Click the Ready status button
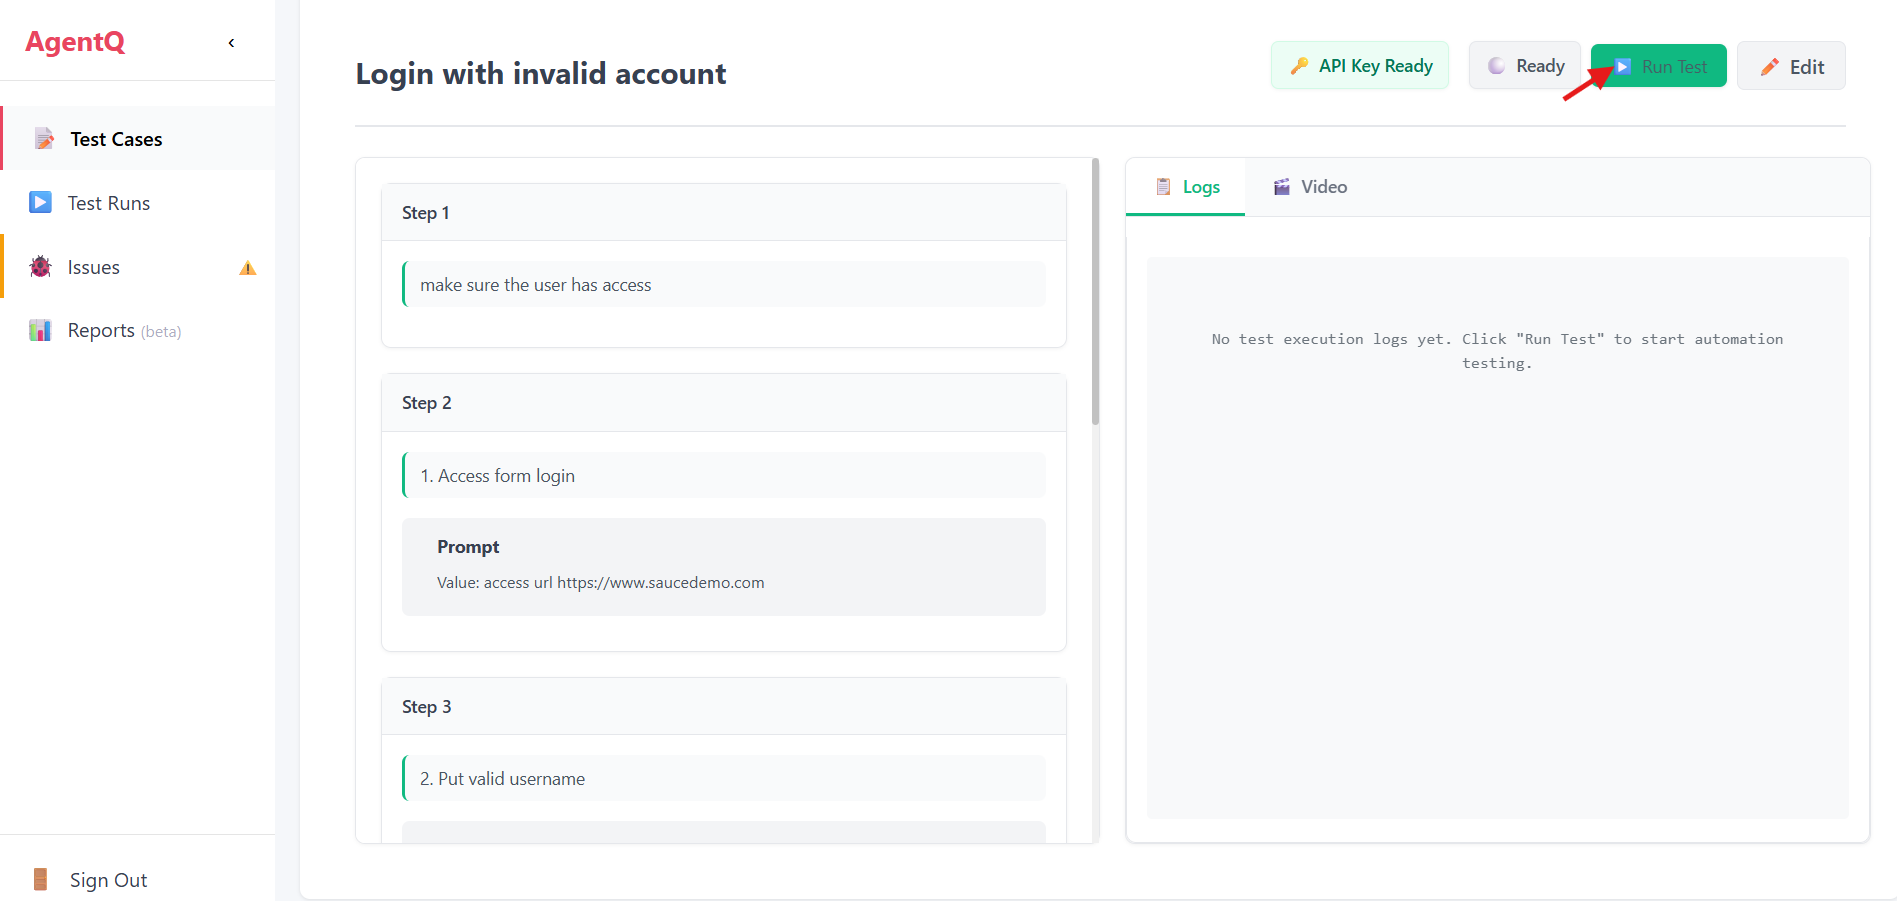Viewport: 1897px width, 901px height. [x=1525, y=66]
